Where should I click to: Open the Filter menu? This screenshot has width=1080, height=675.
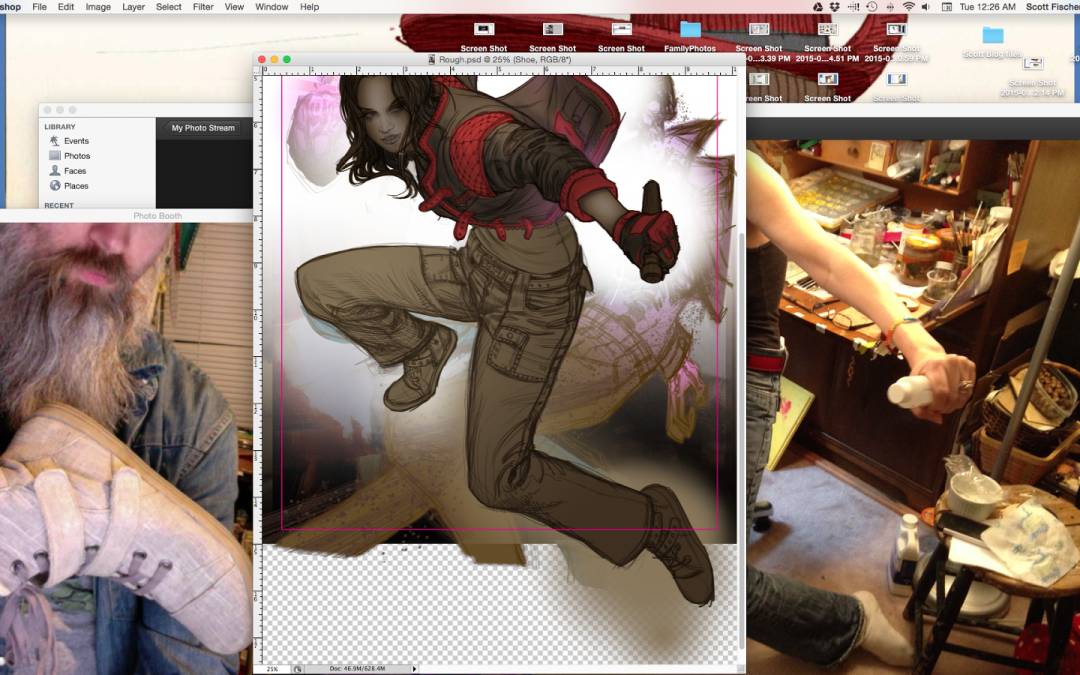coord(203,7)
